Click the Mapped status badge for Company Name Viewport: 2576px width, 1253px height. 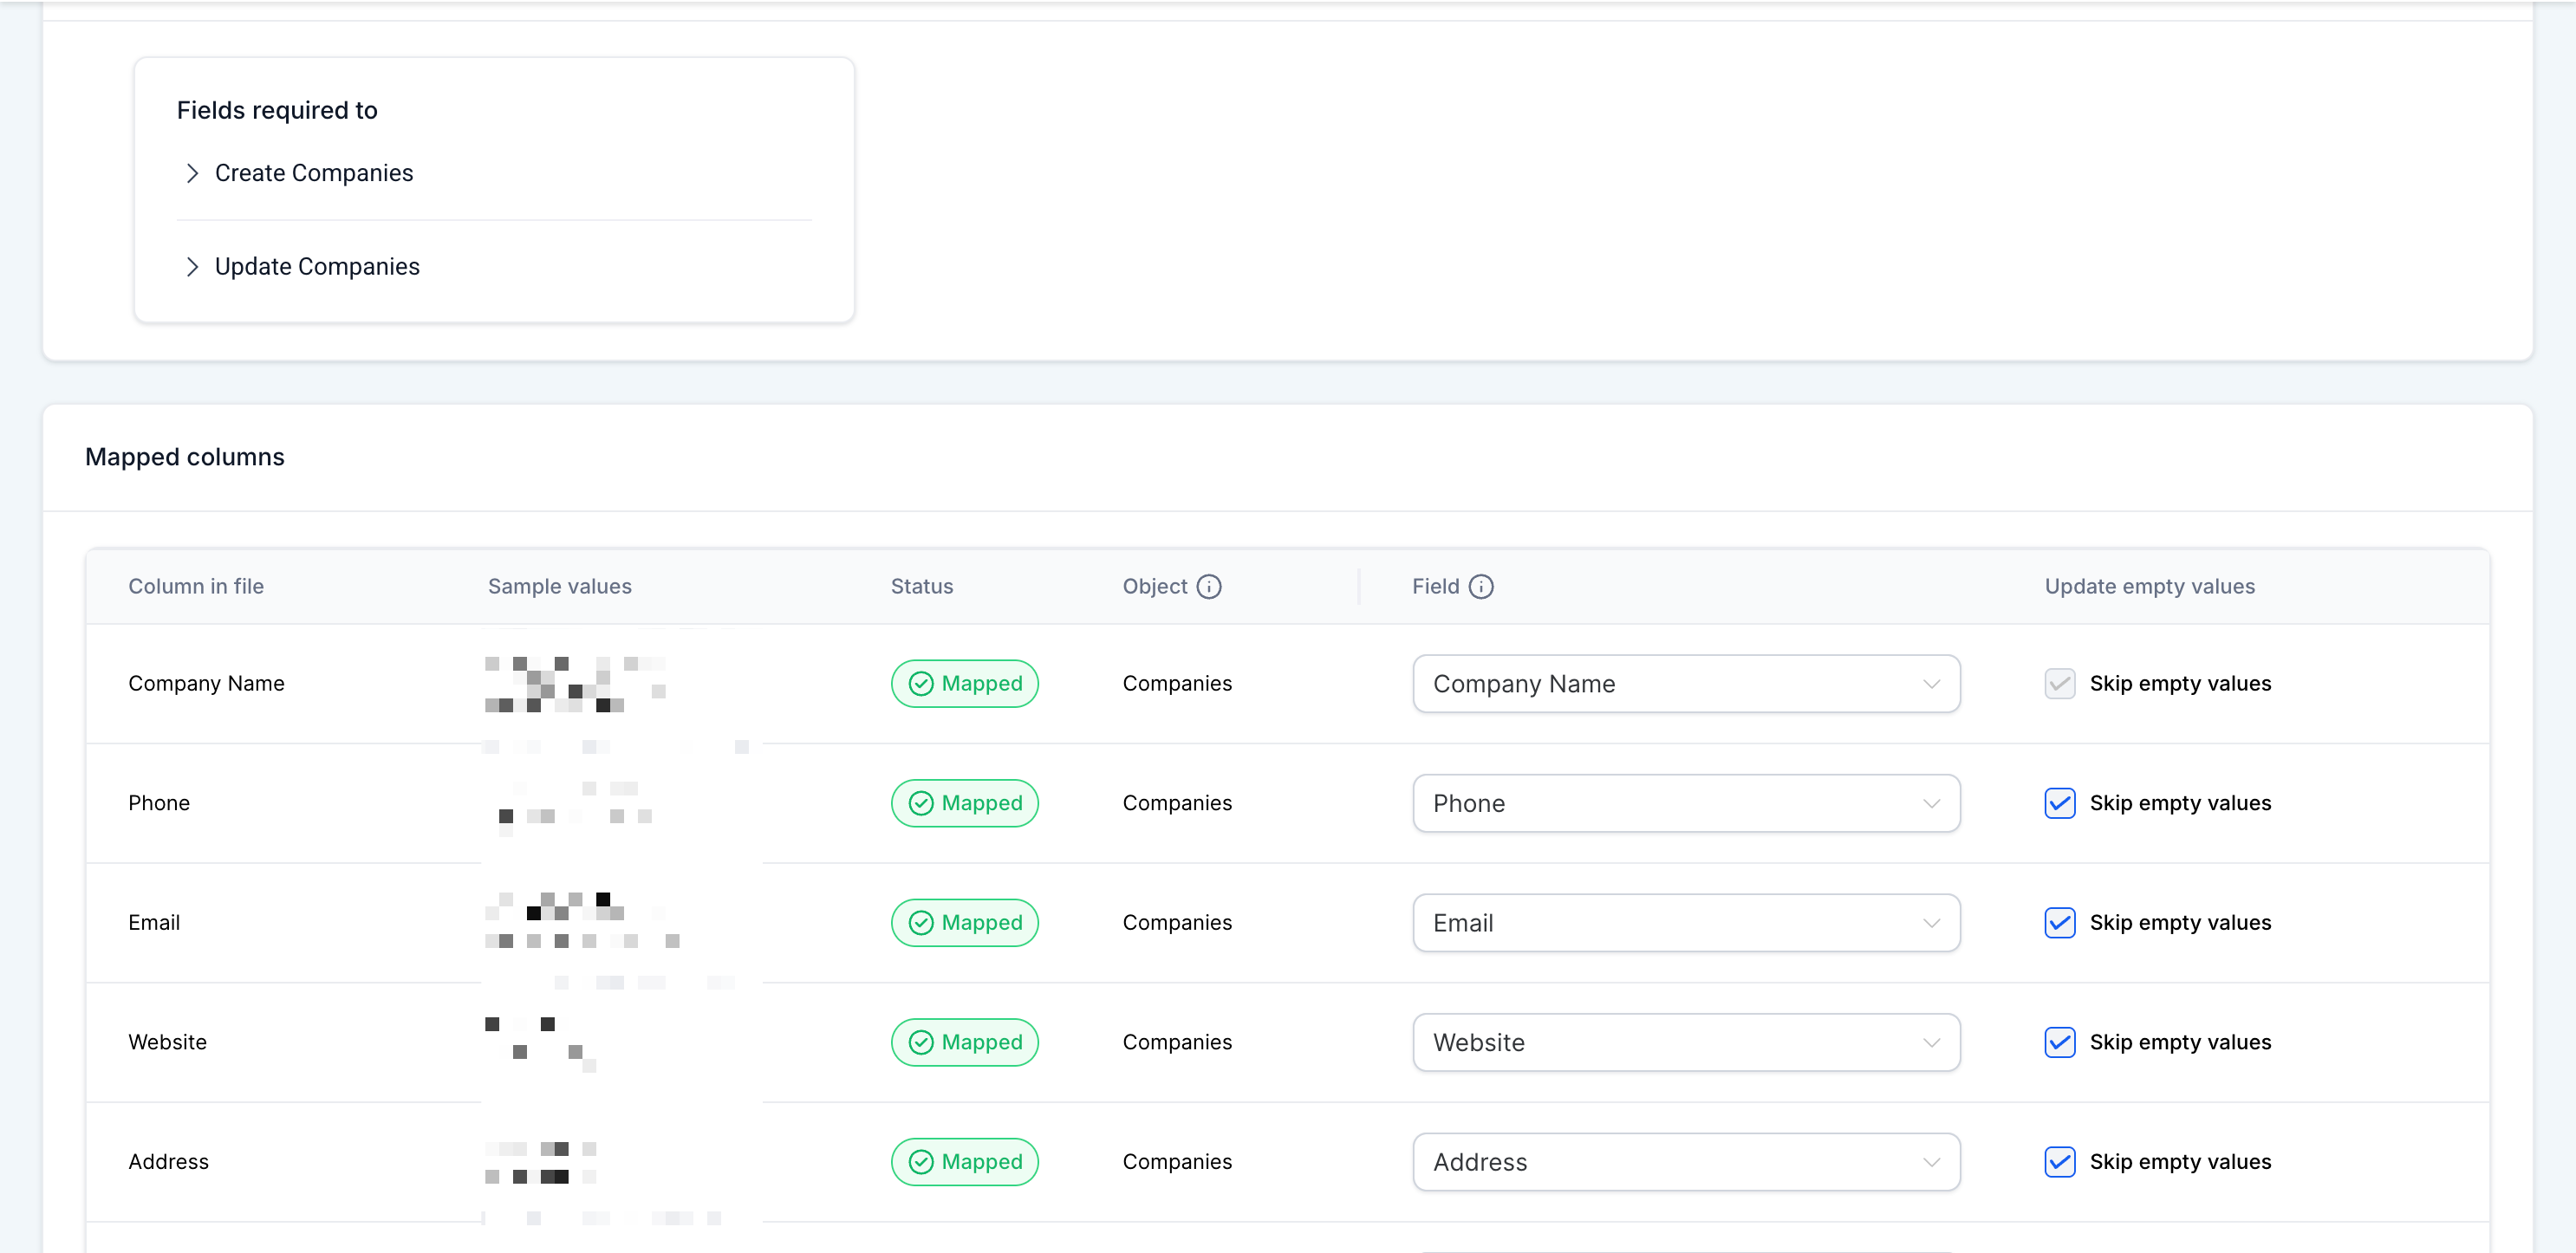coord(964,684)
